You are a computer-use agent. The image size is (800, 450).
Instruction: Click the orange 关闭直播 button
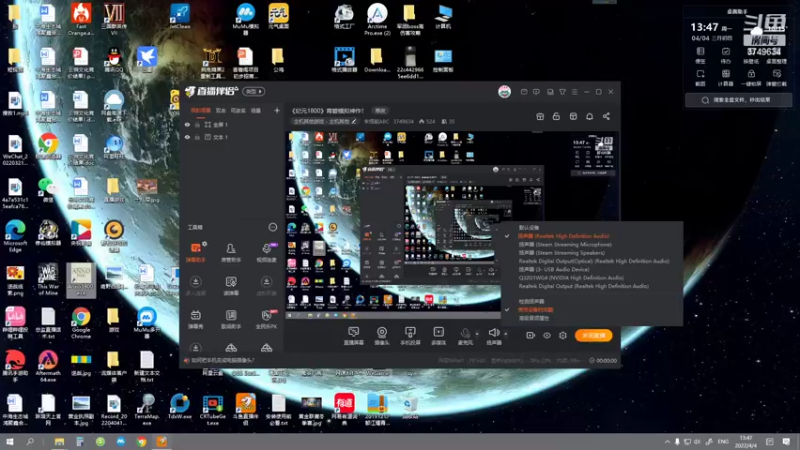[593, 335]
